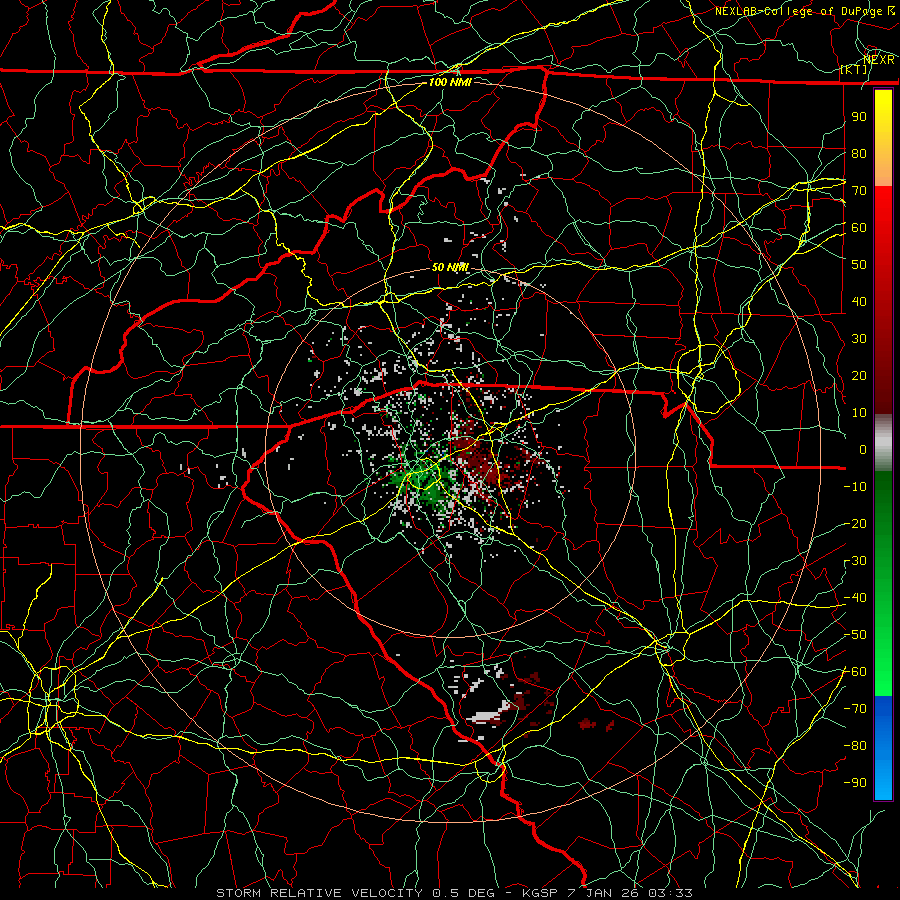Click the 50 NMI range ring label
The image size is (900, 900).
coord(450,267)
